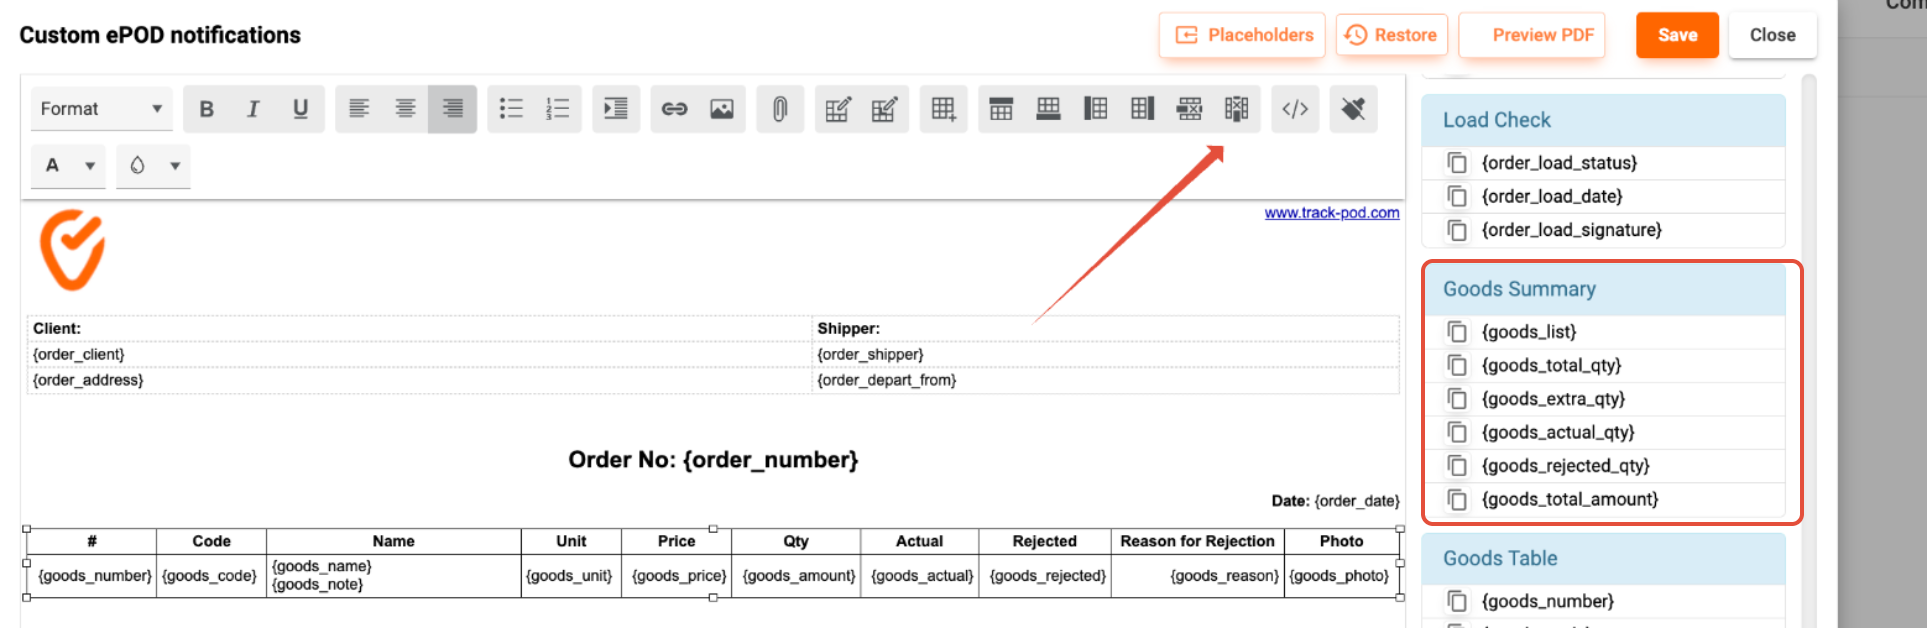Click the {order_address} cell

pos(419,380)
